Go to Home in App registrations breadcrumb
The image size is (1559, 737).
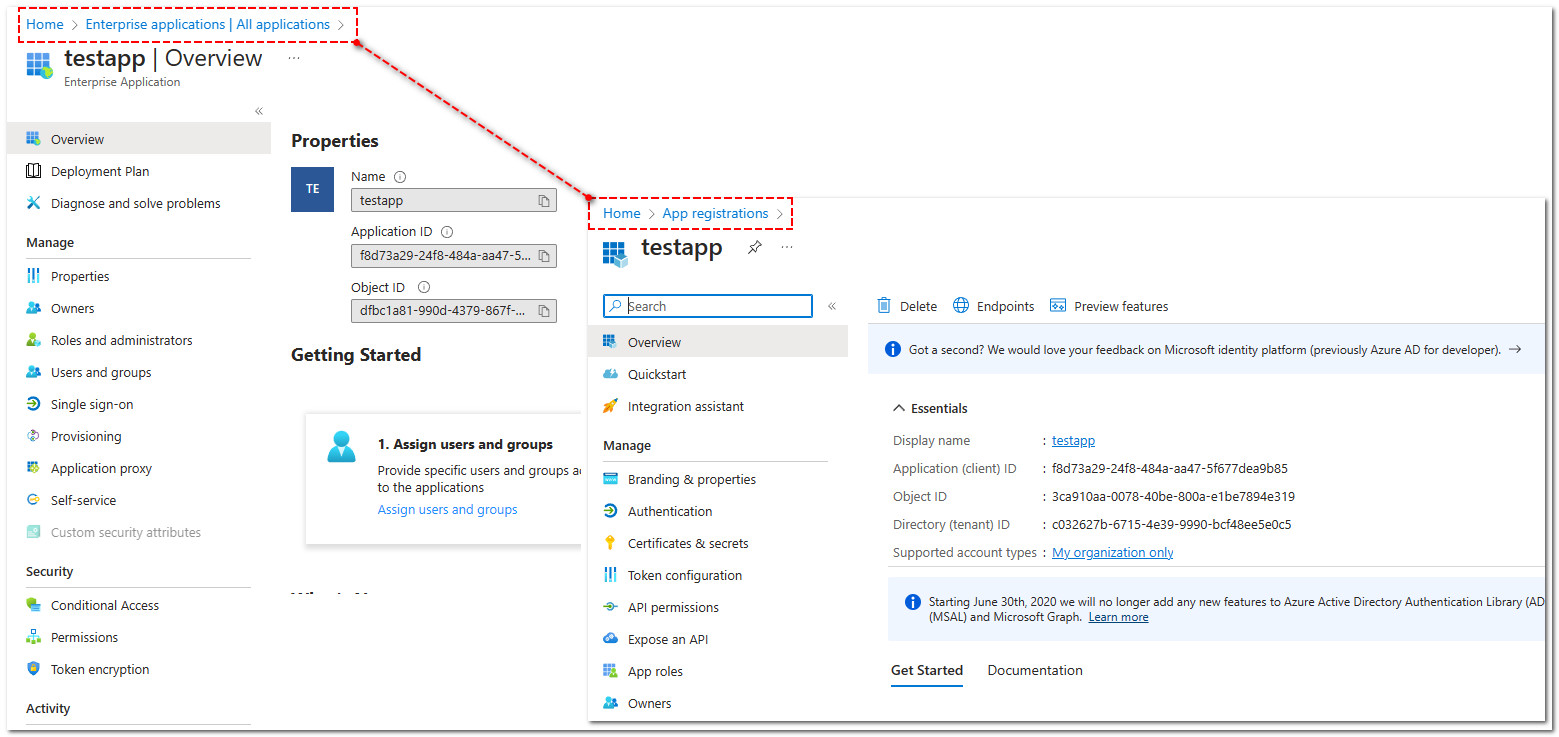click(x=621, y=213)
